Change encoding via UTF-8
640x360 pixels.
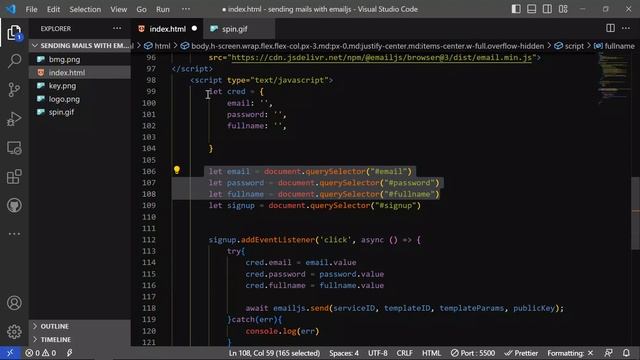click(378, 353)
